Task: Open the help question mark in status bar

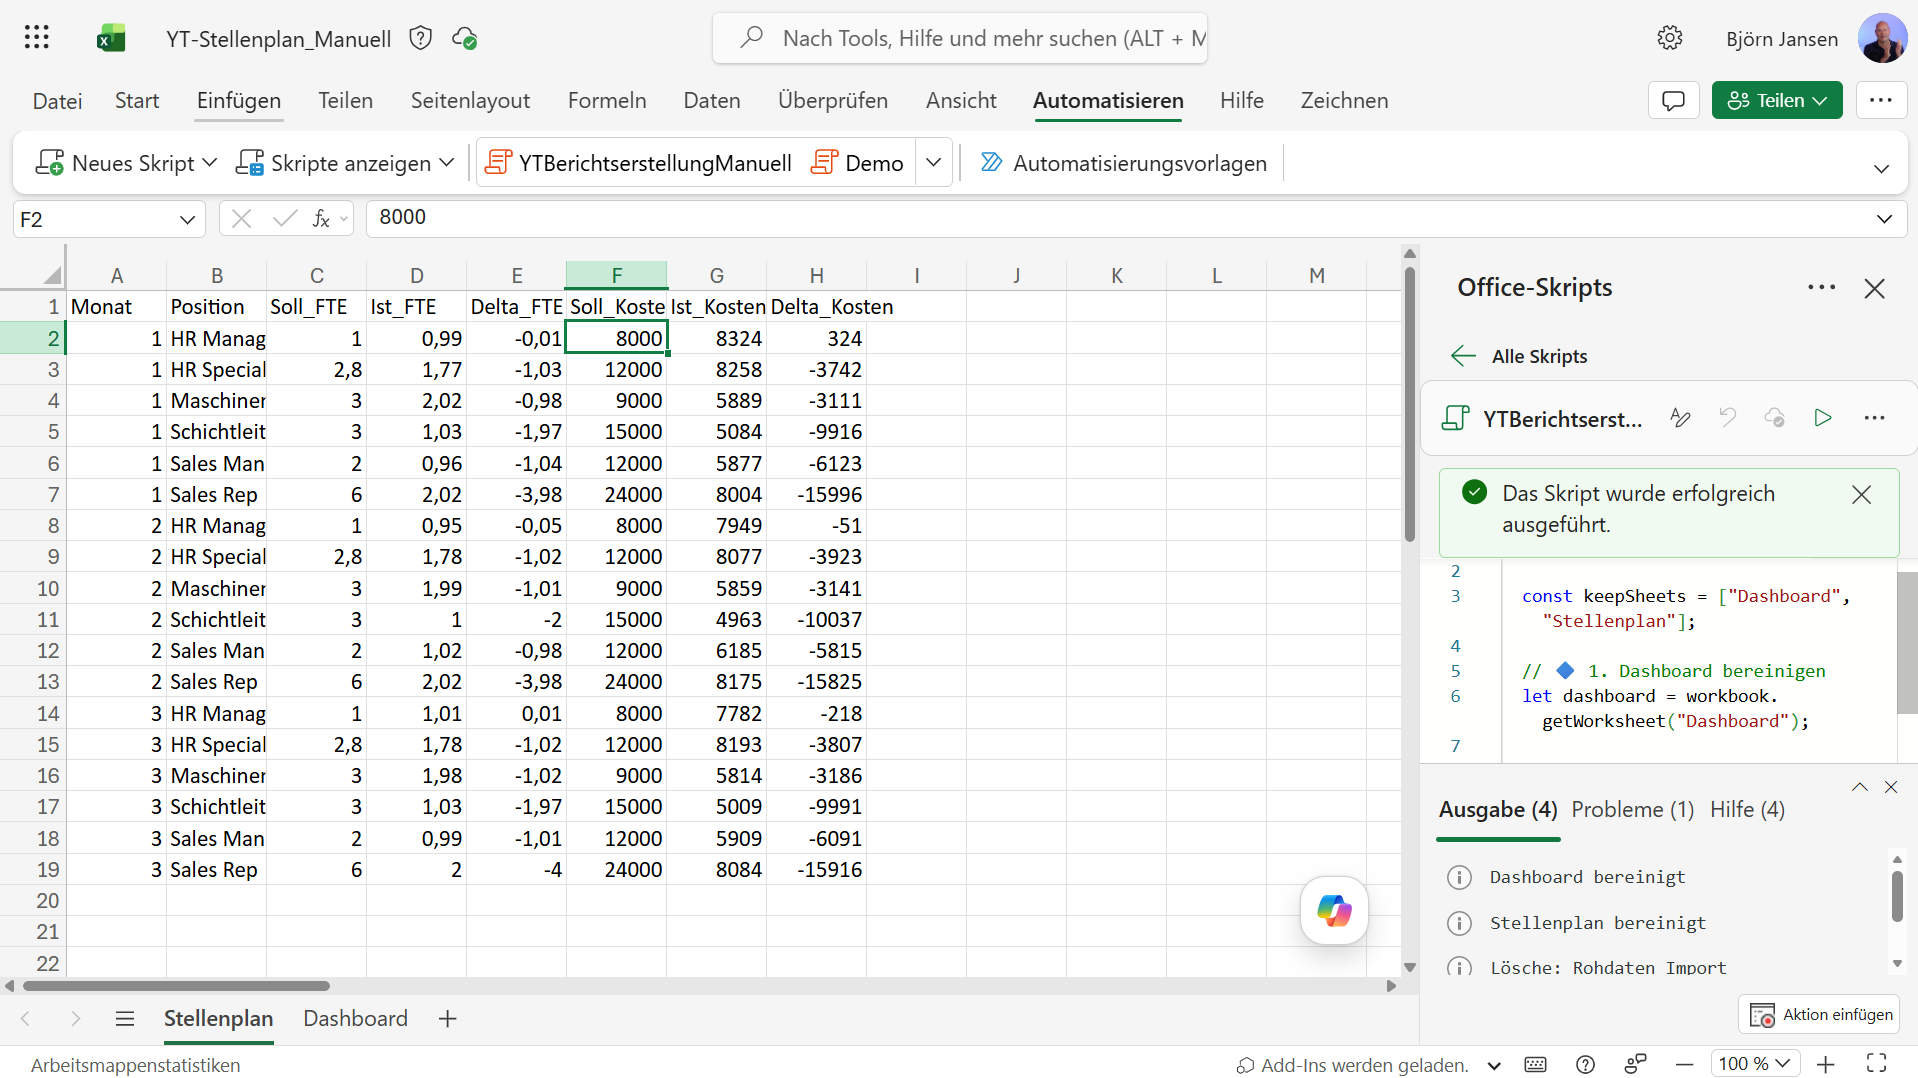Action: [x=1585, y=1065]
